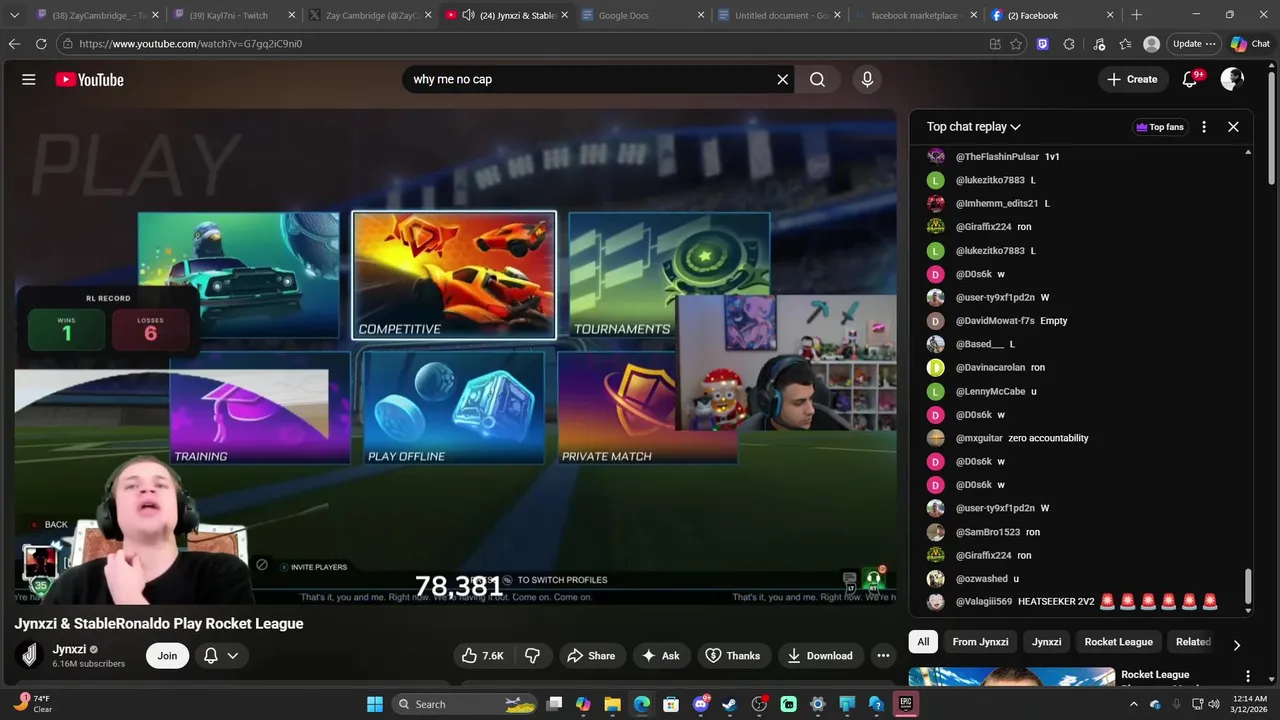Switch to Facebook tab

1050,15
